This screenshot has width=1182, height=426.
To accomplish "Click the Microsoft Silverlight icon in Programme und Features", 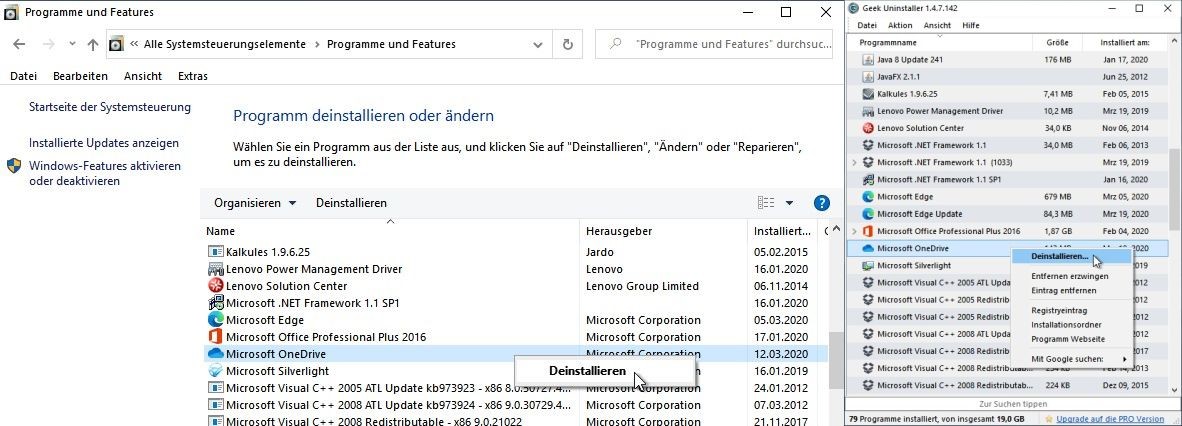I will click(x=216, y=371).
